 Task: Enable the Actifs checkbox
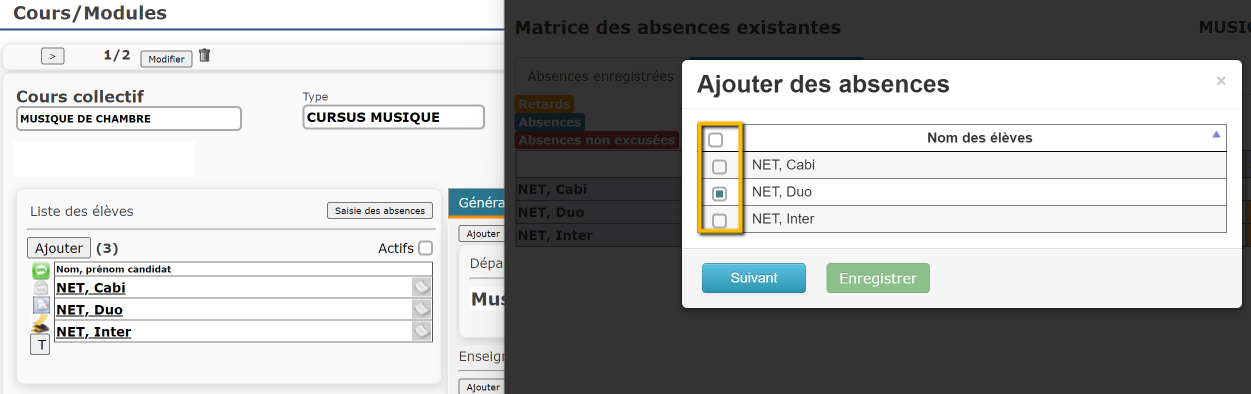click(425, 248)
